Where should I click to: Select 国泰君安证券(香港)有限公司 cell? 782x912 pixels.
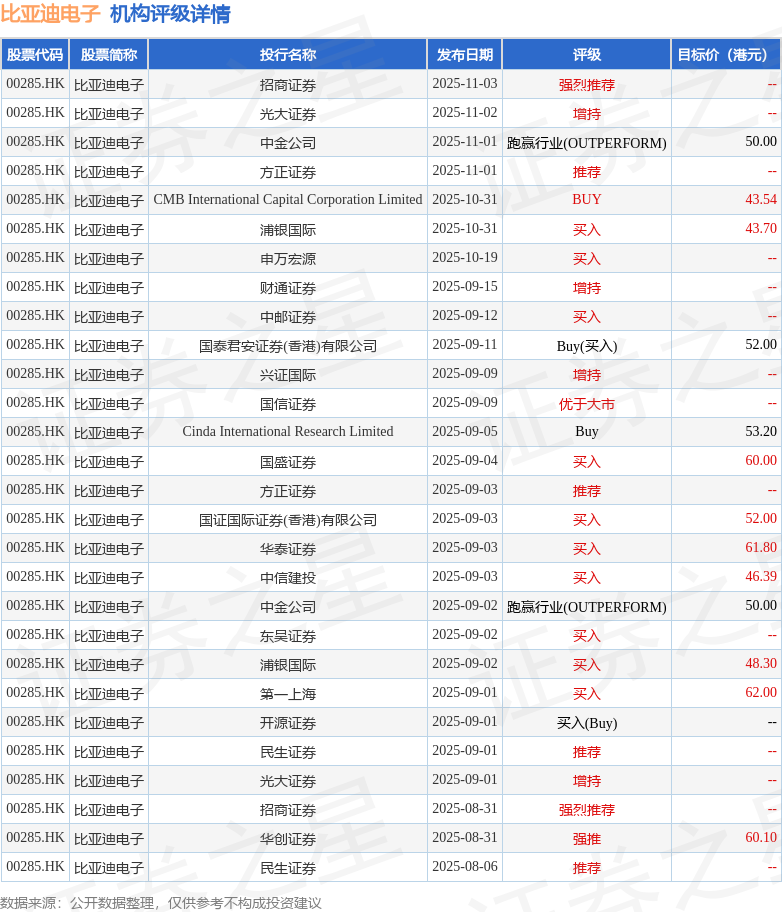[x=287, y=346]
